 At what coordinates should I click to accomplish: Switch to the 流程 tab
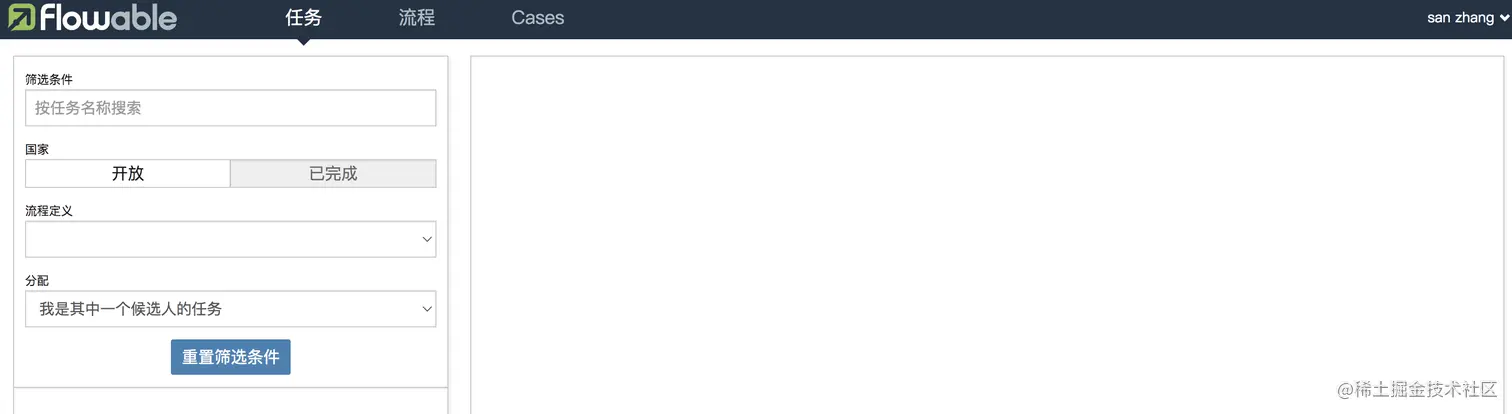tap(417, 18)
